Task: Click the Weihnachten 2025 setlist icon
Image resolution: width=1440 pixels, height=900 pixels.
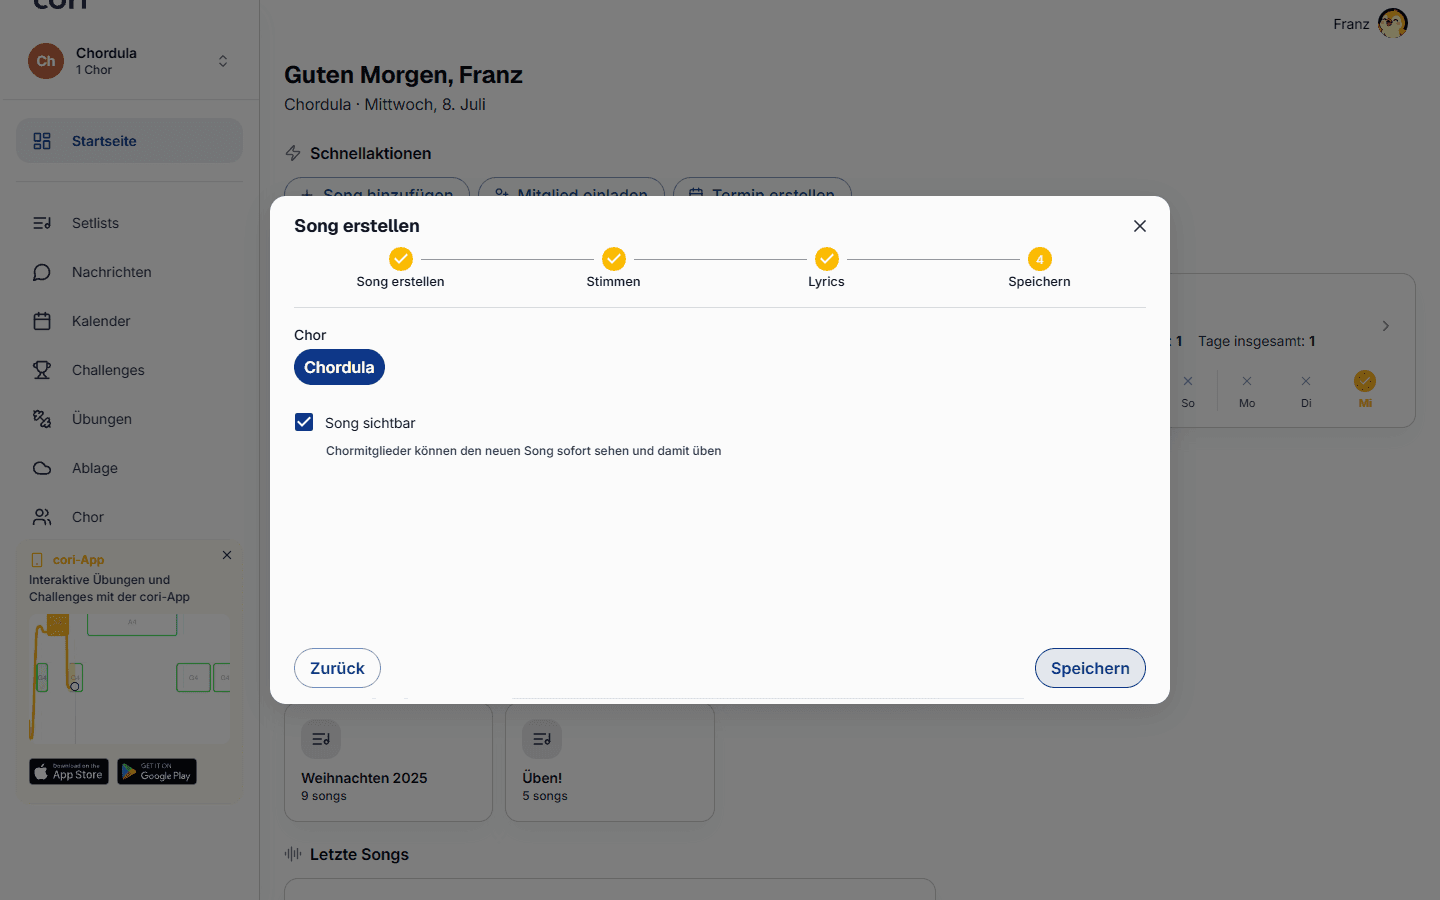Action: click(321, 739)
